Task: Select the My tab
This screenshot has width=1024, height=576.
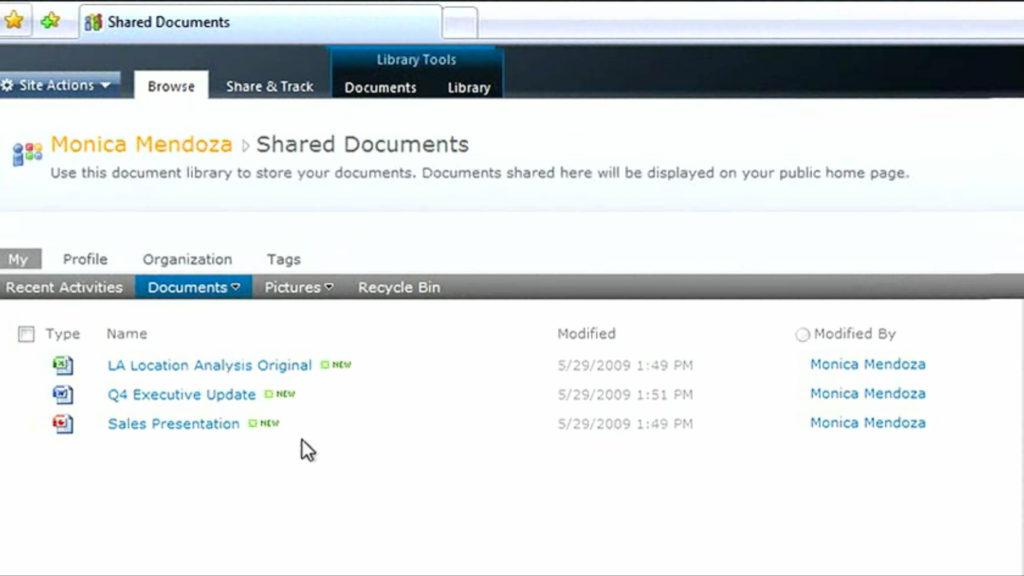Action: click(x=20, y=259)
